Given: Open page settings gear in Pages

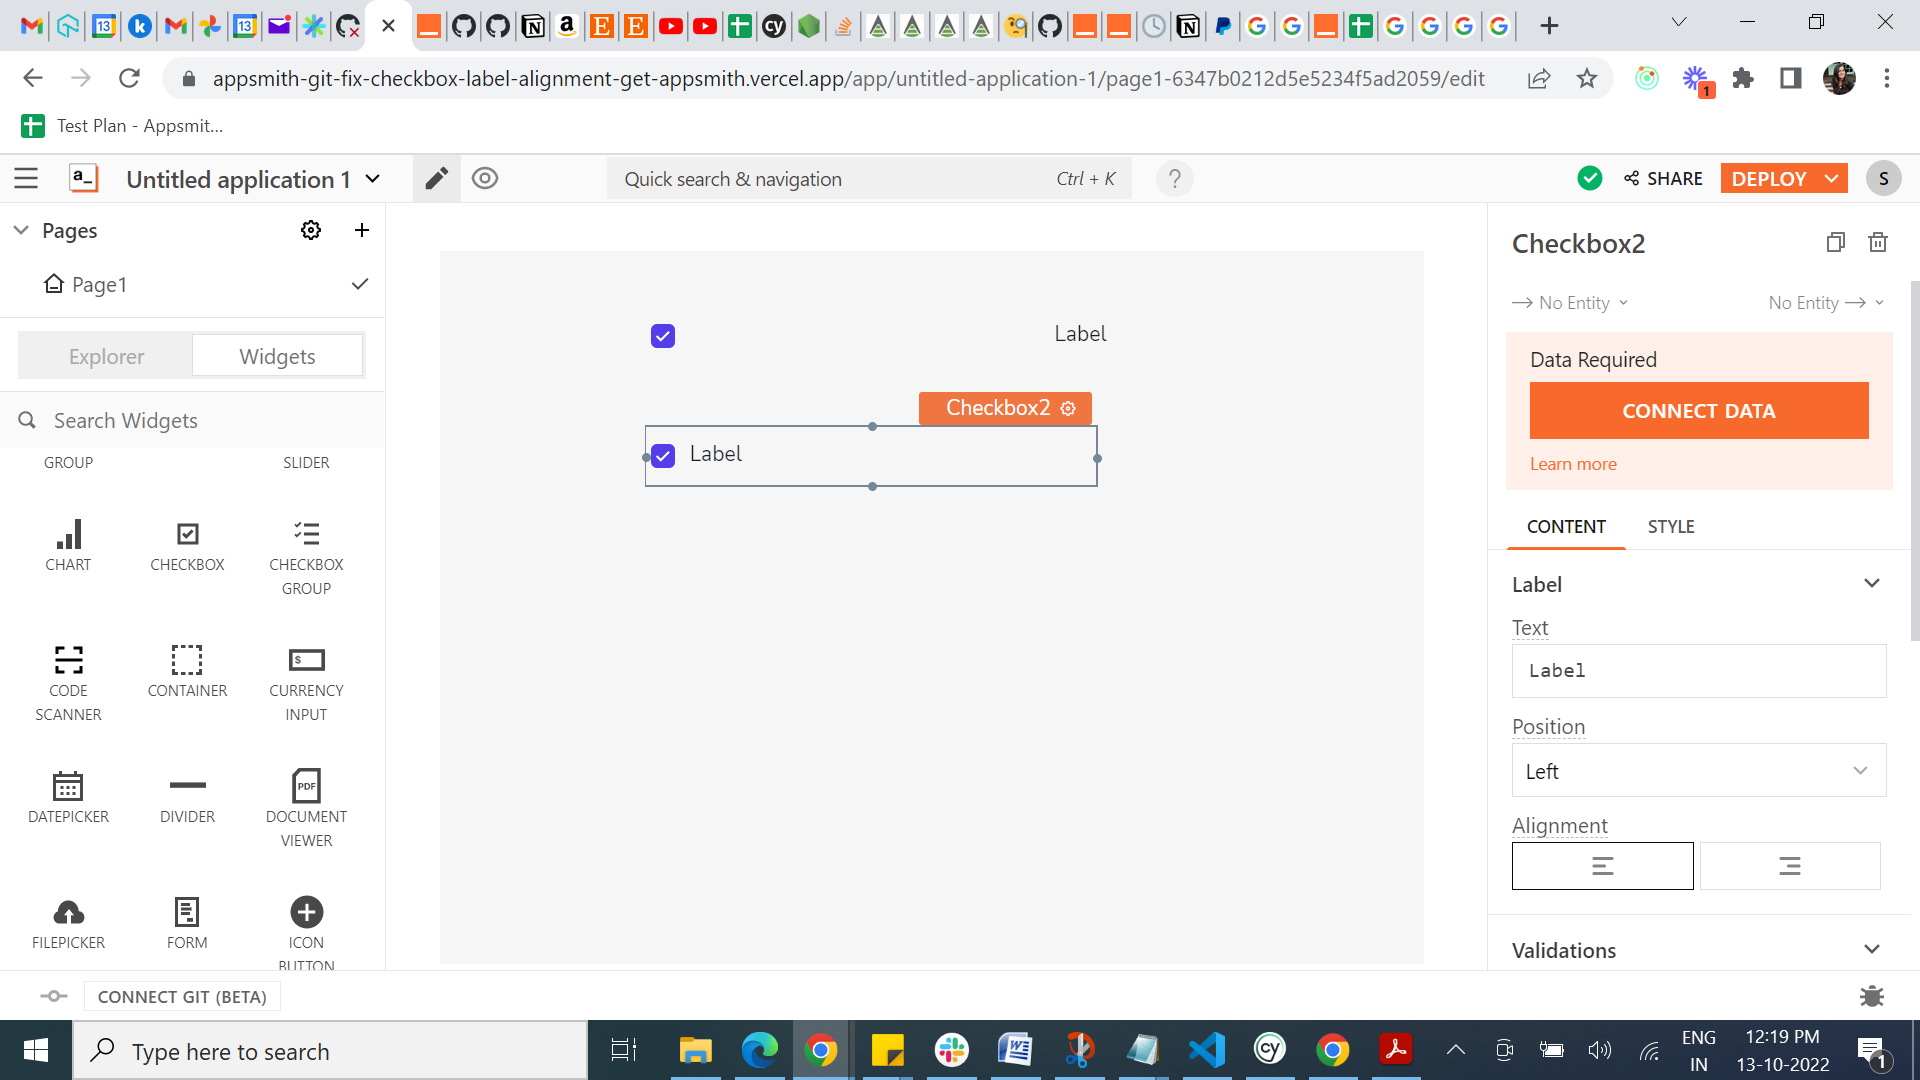Looking at the screenshot, I should click(311, 230).
